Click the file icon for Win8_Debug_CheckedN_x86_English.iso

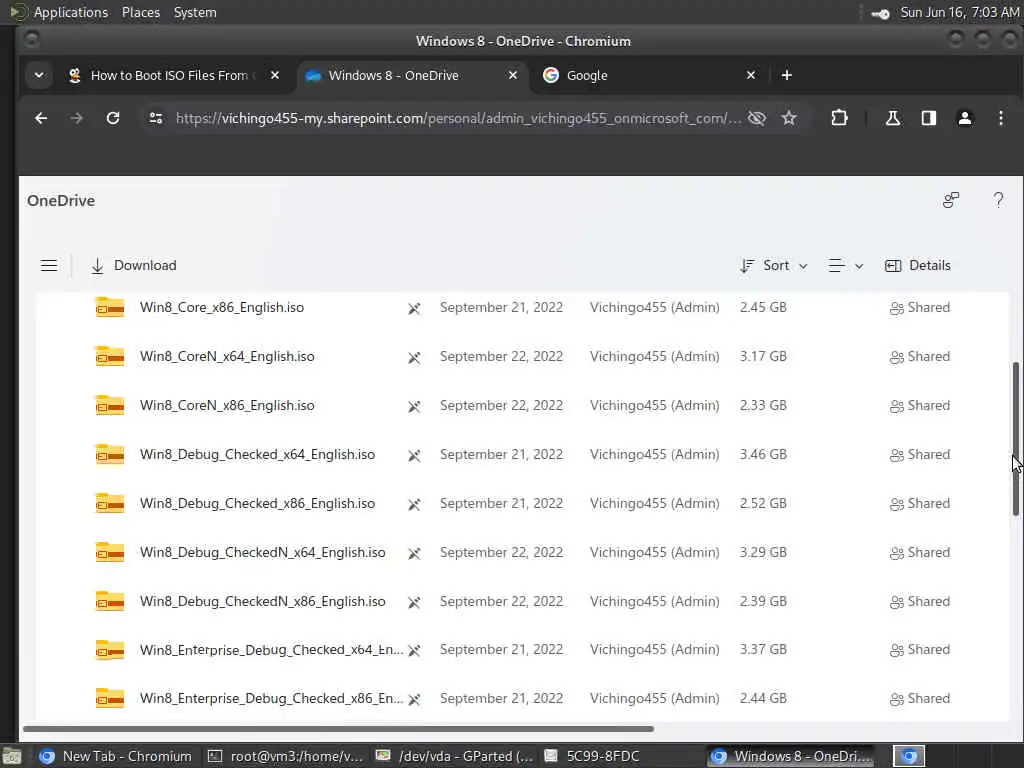(110, 601)
